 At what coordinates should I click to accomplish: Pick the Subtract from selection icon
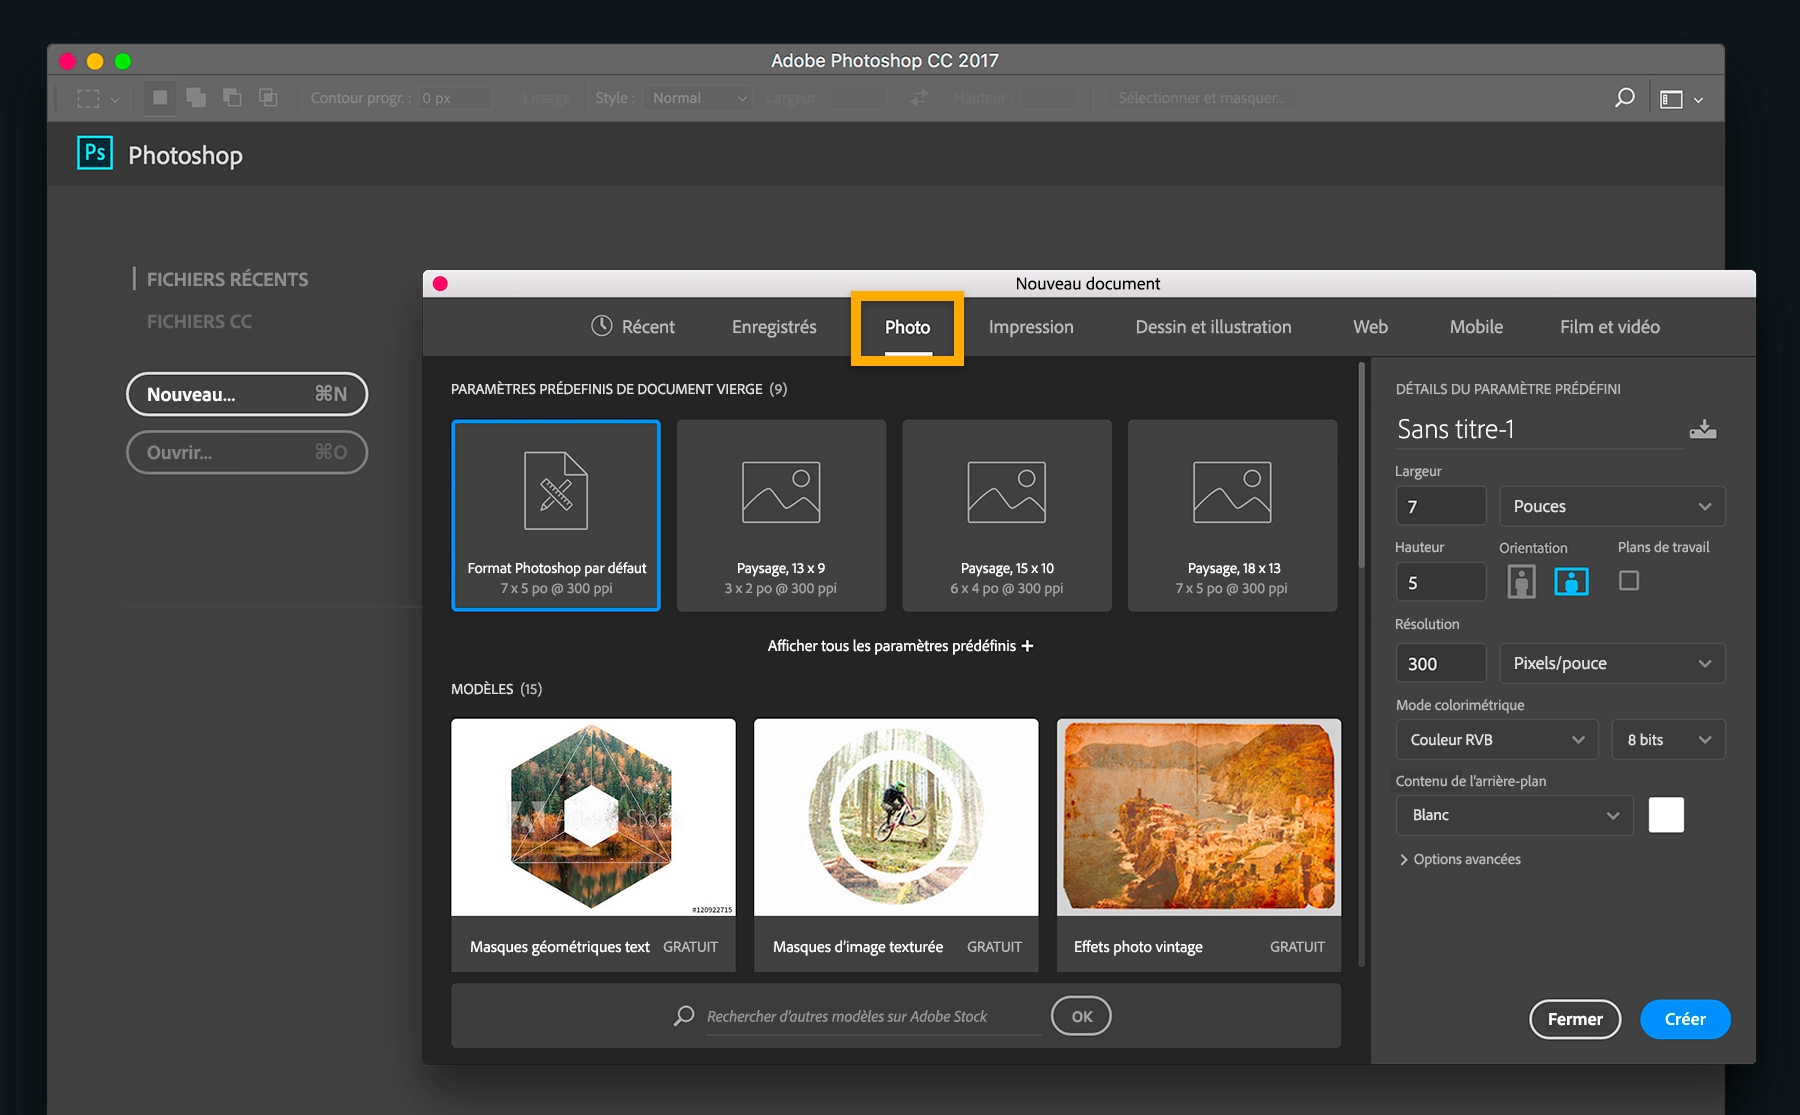232,98
